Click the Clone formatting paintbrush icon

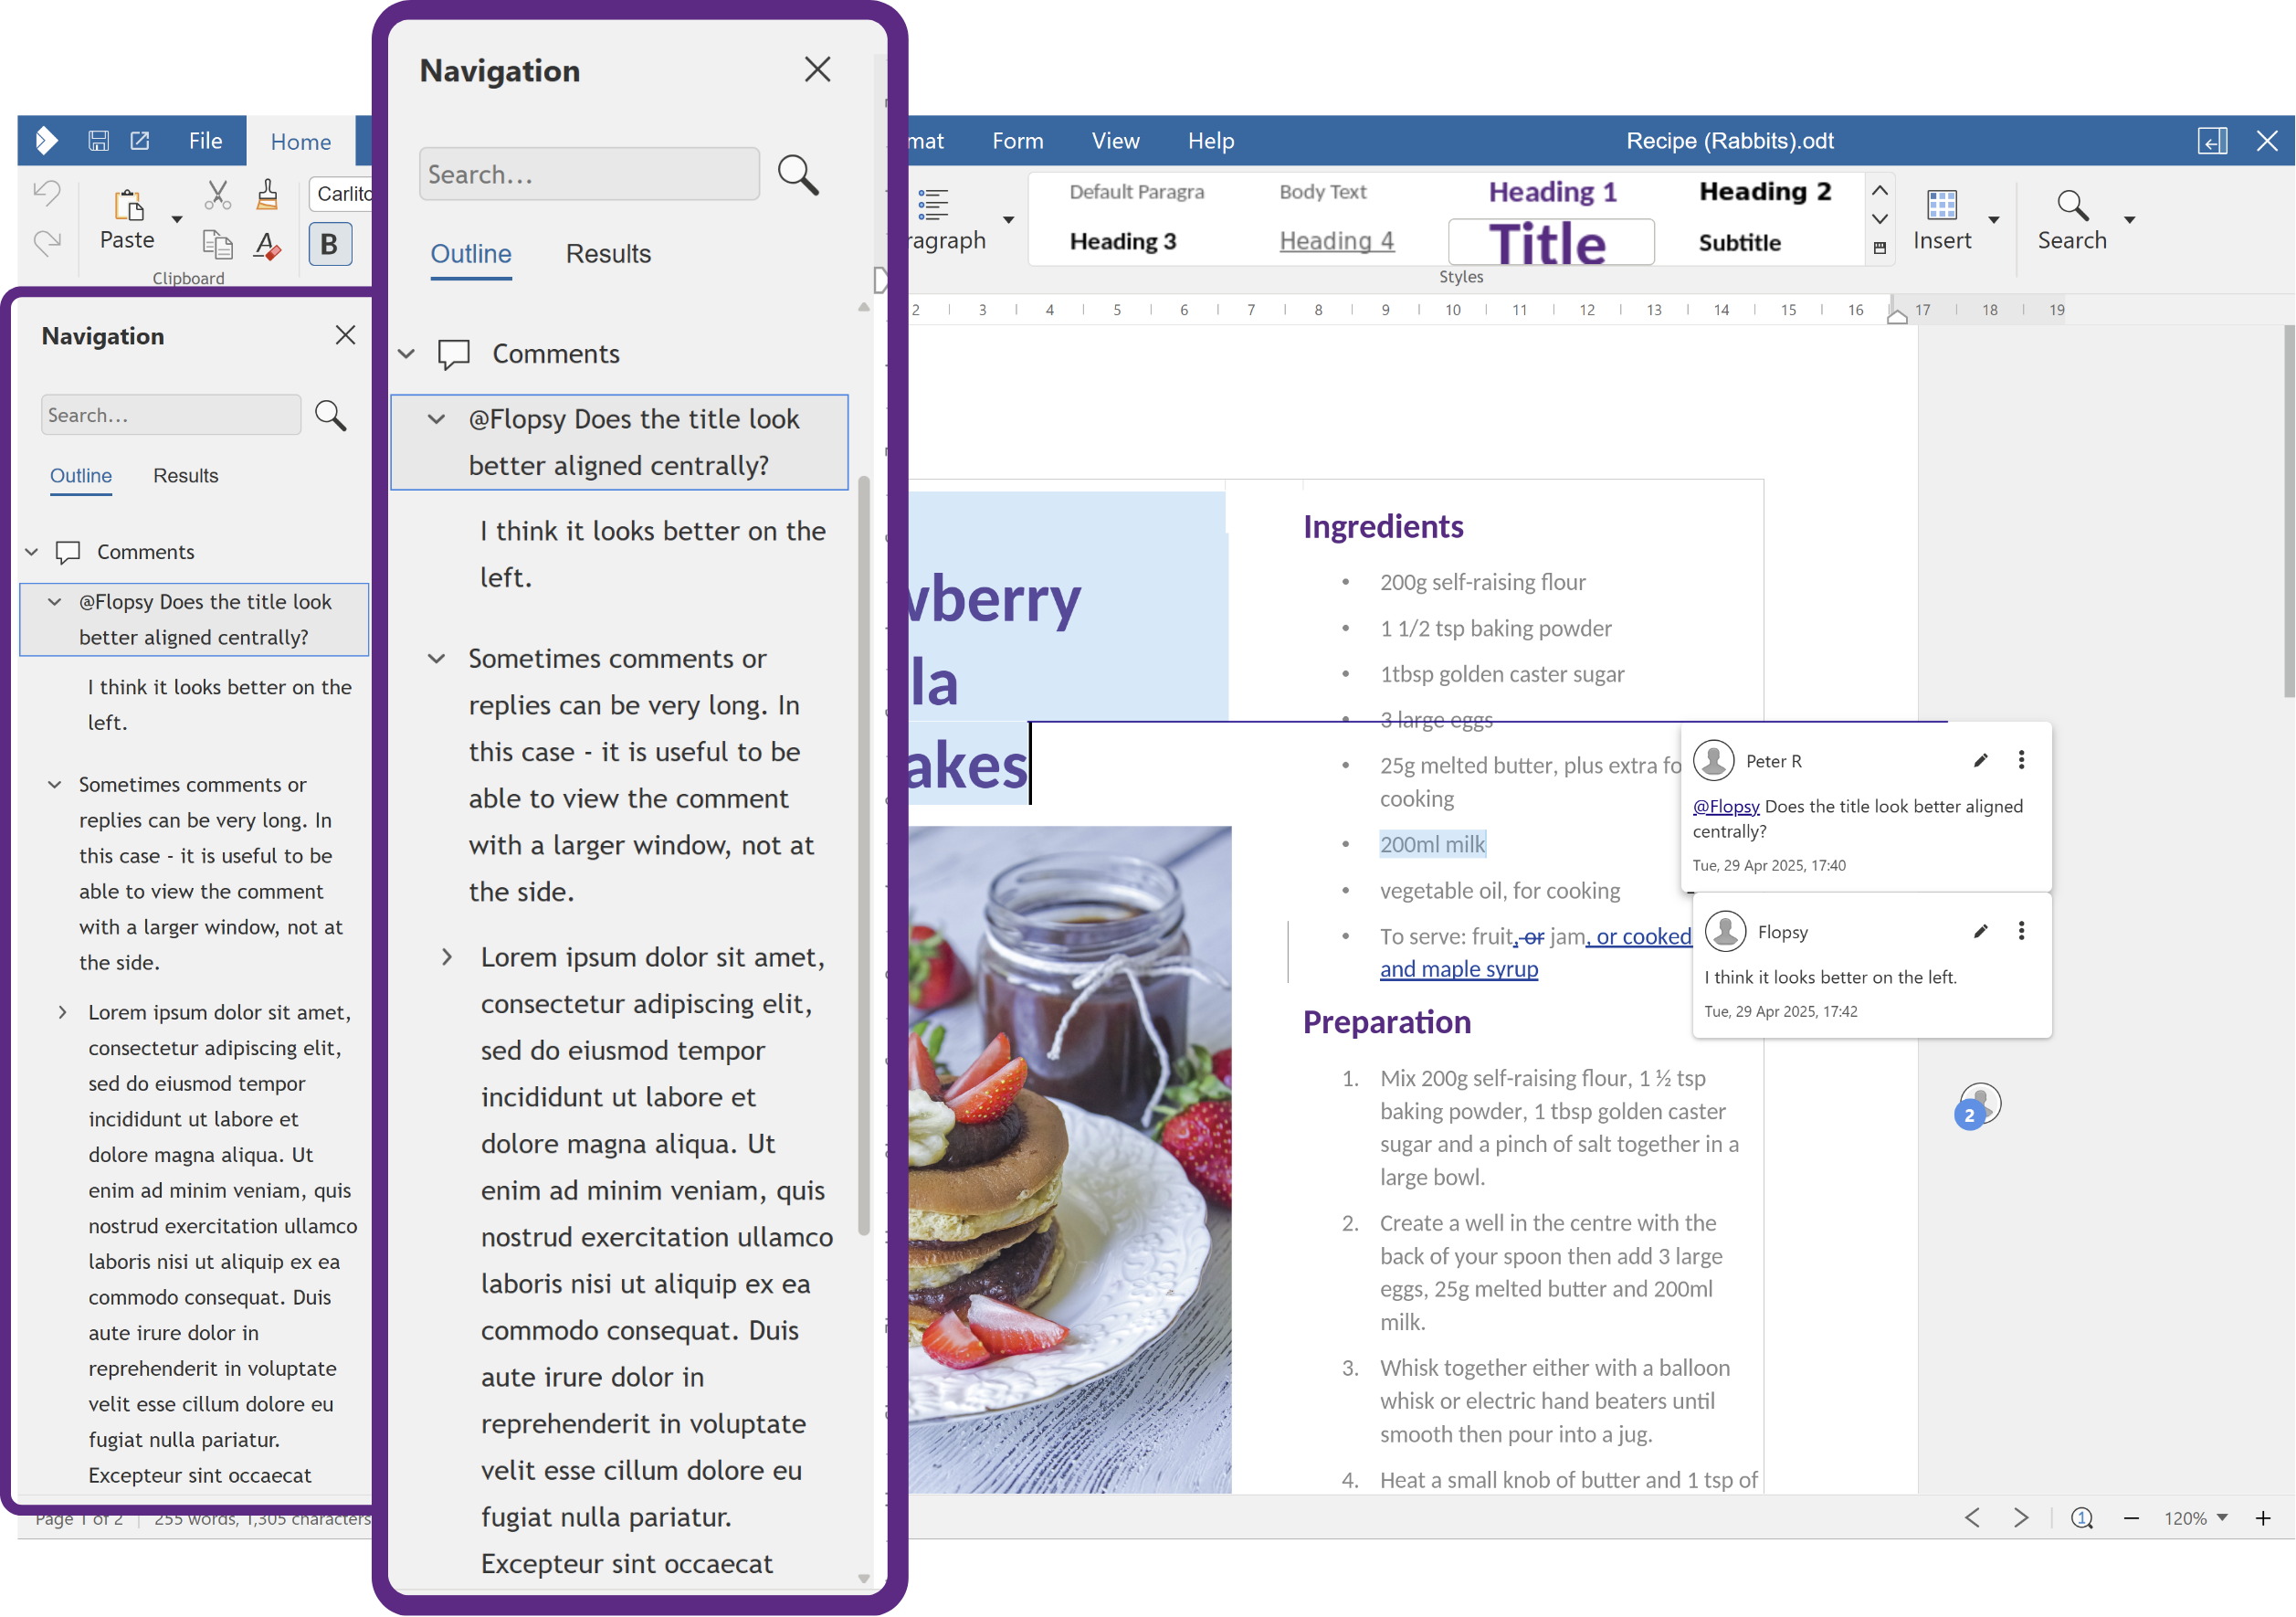(267, 194)
